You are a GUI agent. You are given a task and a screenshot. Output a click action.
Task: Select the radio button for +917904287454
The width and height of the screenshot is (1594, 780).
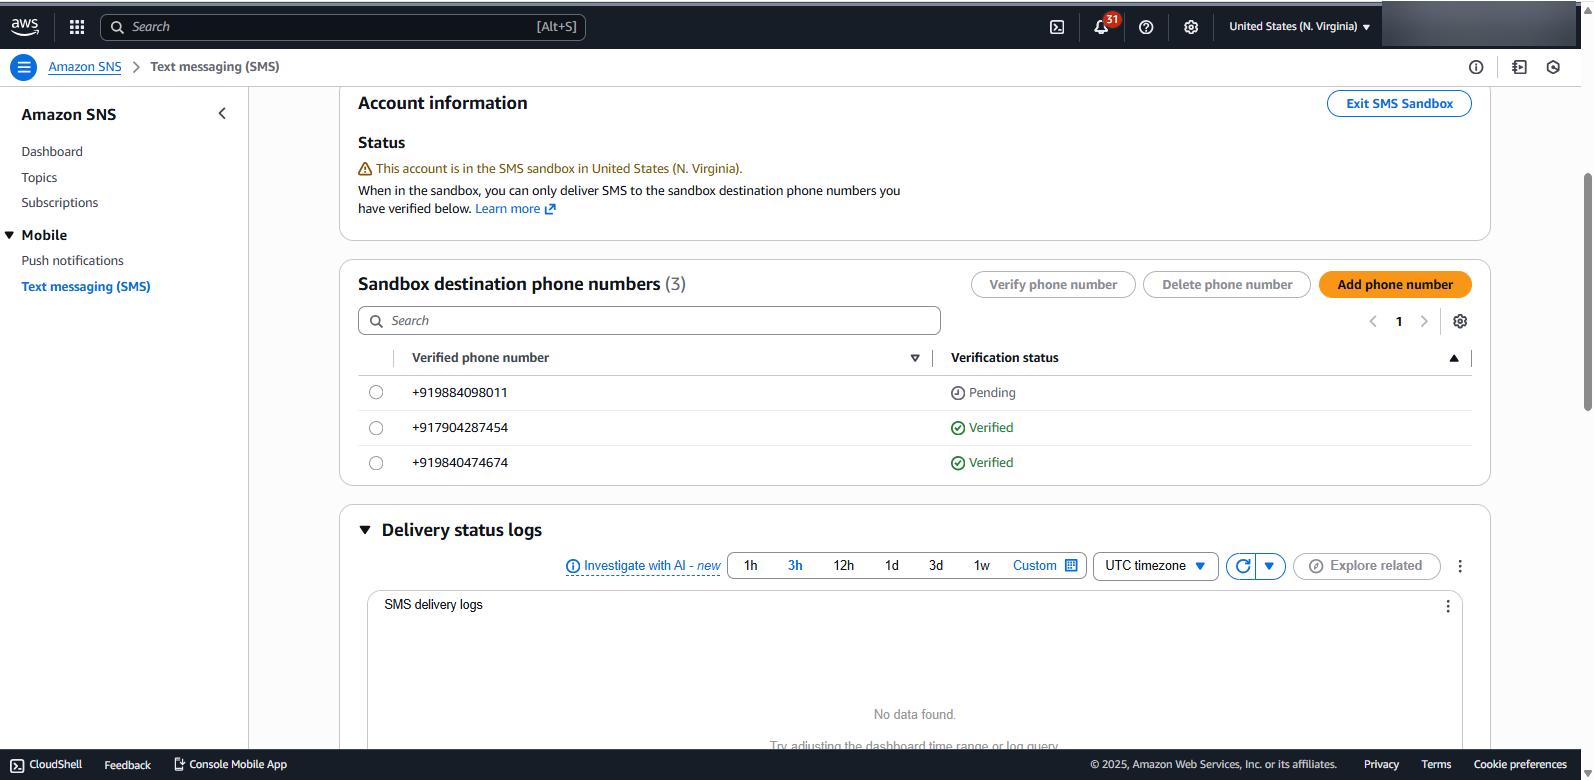(376, 428)
